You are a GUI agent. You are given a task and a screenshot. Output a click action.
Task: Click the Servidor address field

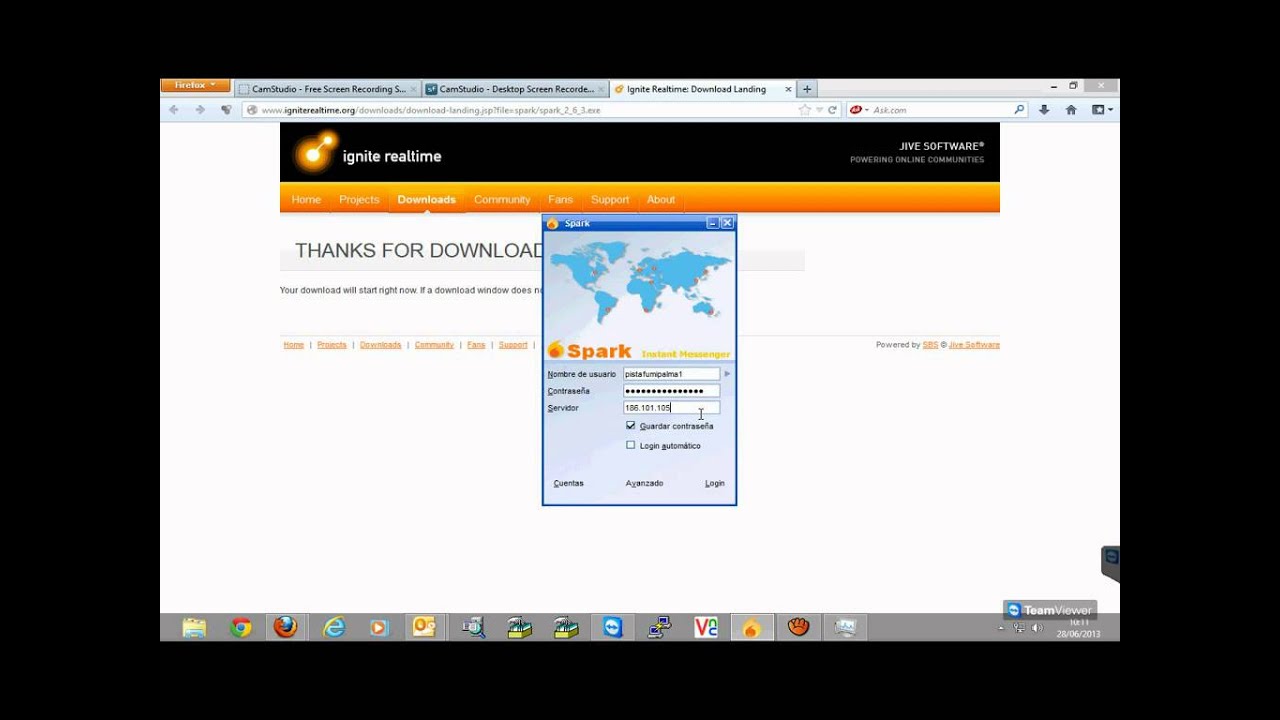coord(671,408)
